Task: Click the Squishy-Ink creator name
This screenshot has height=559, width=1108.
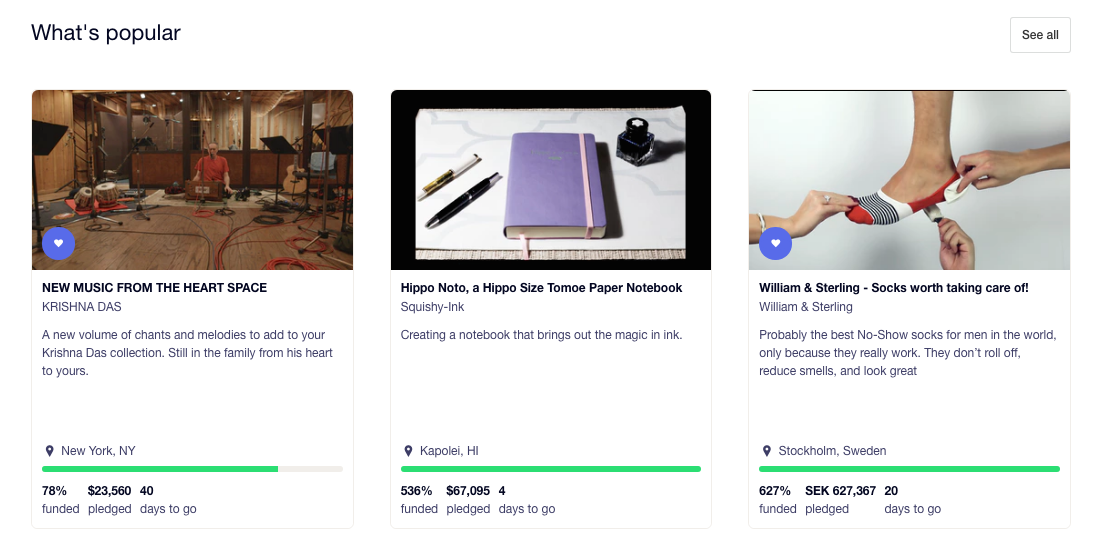Action: tap(432, 307)
